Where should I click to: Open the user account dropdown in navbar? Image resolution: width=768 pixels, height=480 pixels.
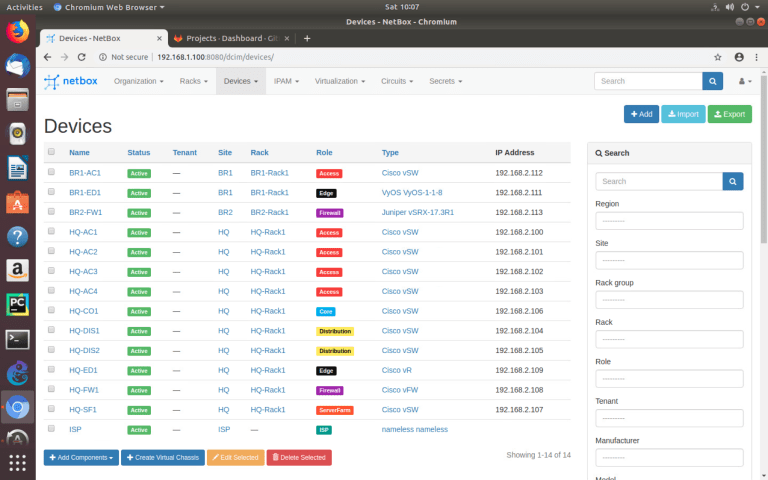click(745, 81)
